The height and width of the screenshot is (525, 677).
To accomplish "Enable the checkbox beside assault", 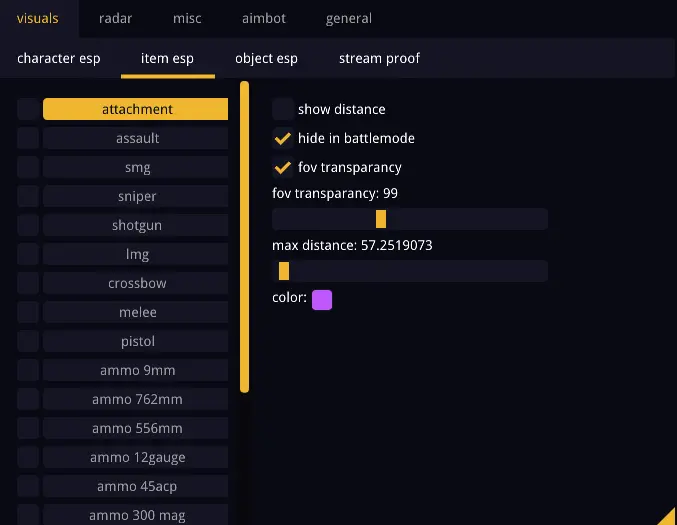I will pyautogui.click(x=28, y=138).
